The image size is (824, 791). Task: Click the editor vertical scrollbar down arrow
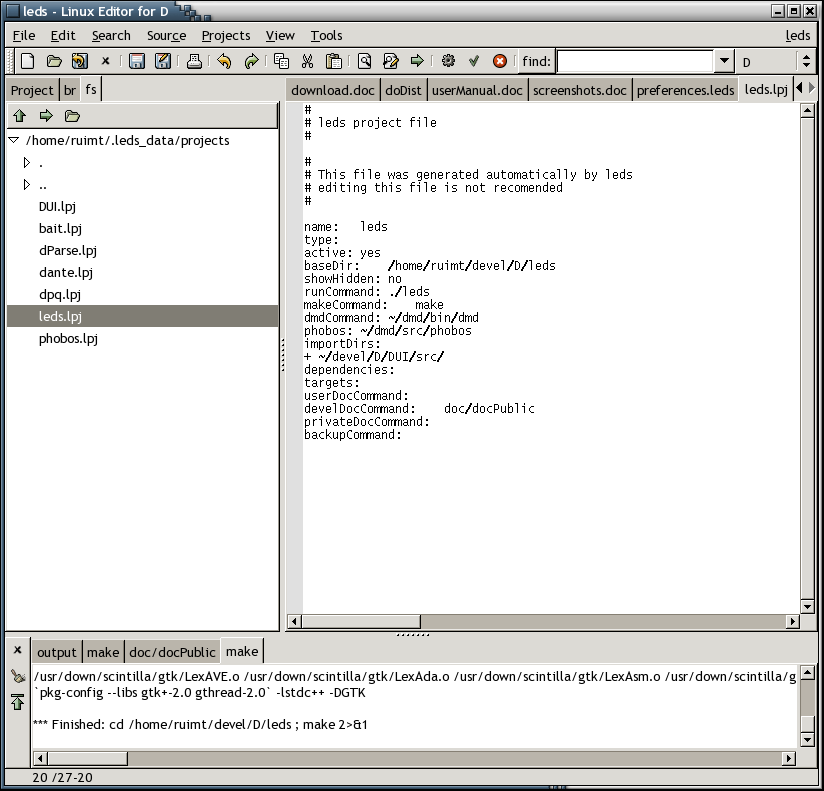pyautogui.click(x=808, y=607)
